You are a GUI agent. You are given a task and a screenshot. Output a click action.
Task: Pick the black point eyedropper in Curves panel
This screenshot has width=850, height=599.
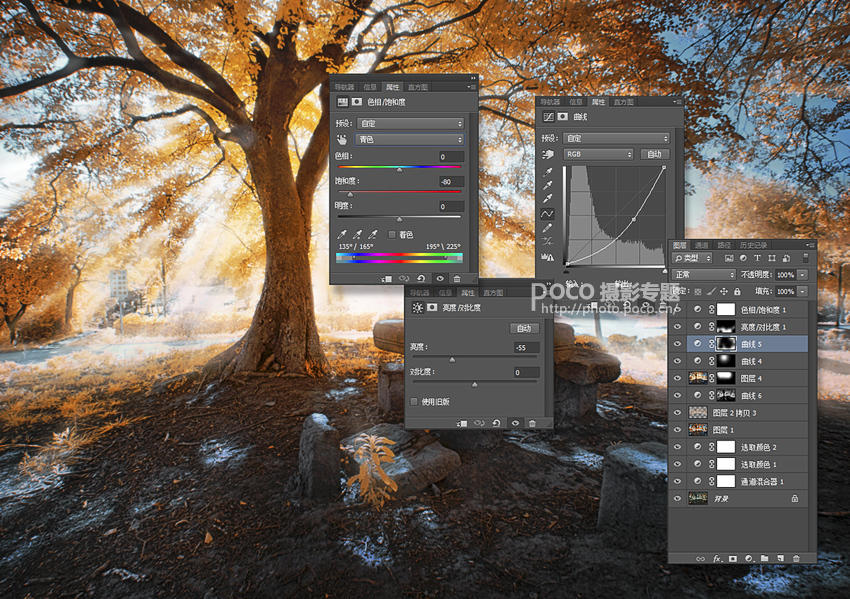coord(548,172)
